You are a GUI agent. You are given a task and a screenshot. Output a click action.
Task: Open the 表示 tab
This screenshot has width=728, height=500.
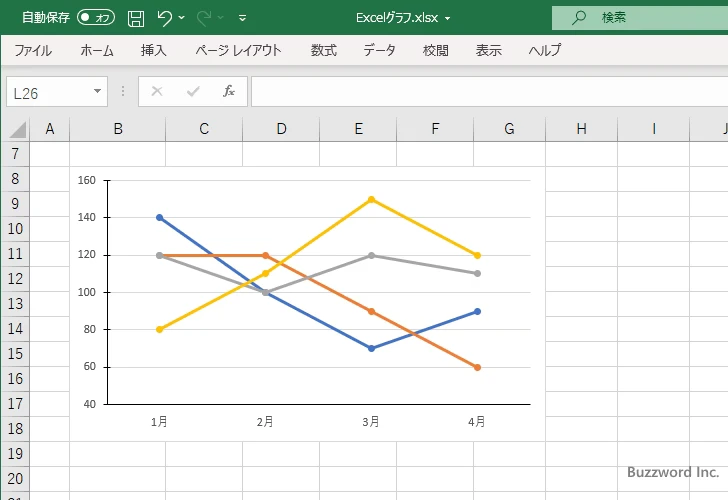[488, 50]
